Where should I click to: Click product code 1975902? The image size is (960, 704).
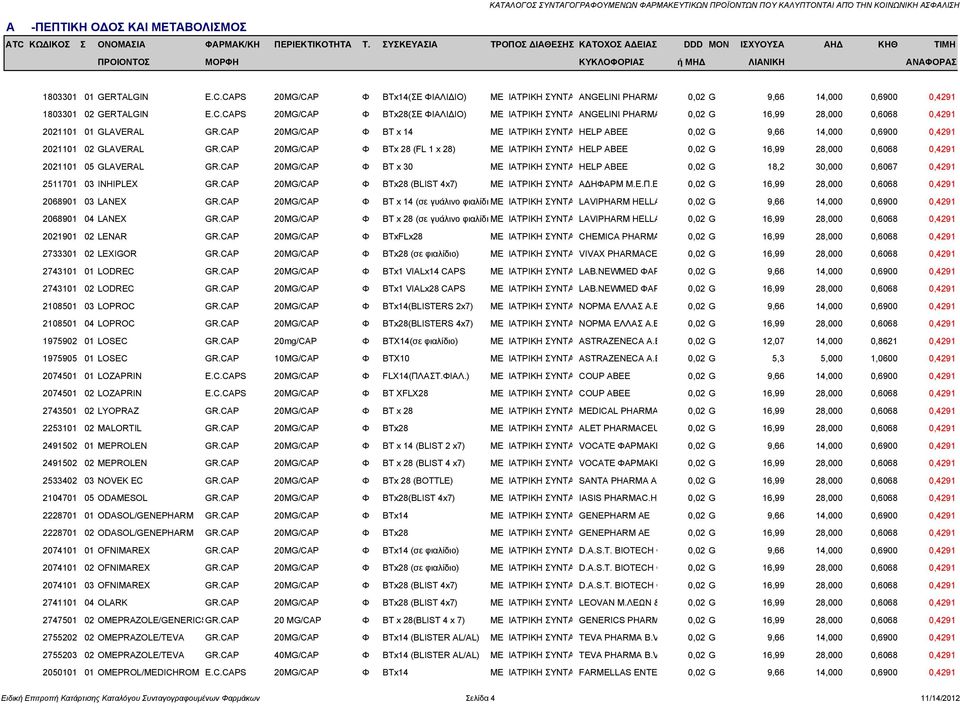[x=59, y=341]
